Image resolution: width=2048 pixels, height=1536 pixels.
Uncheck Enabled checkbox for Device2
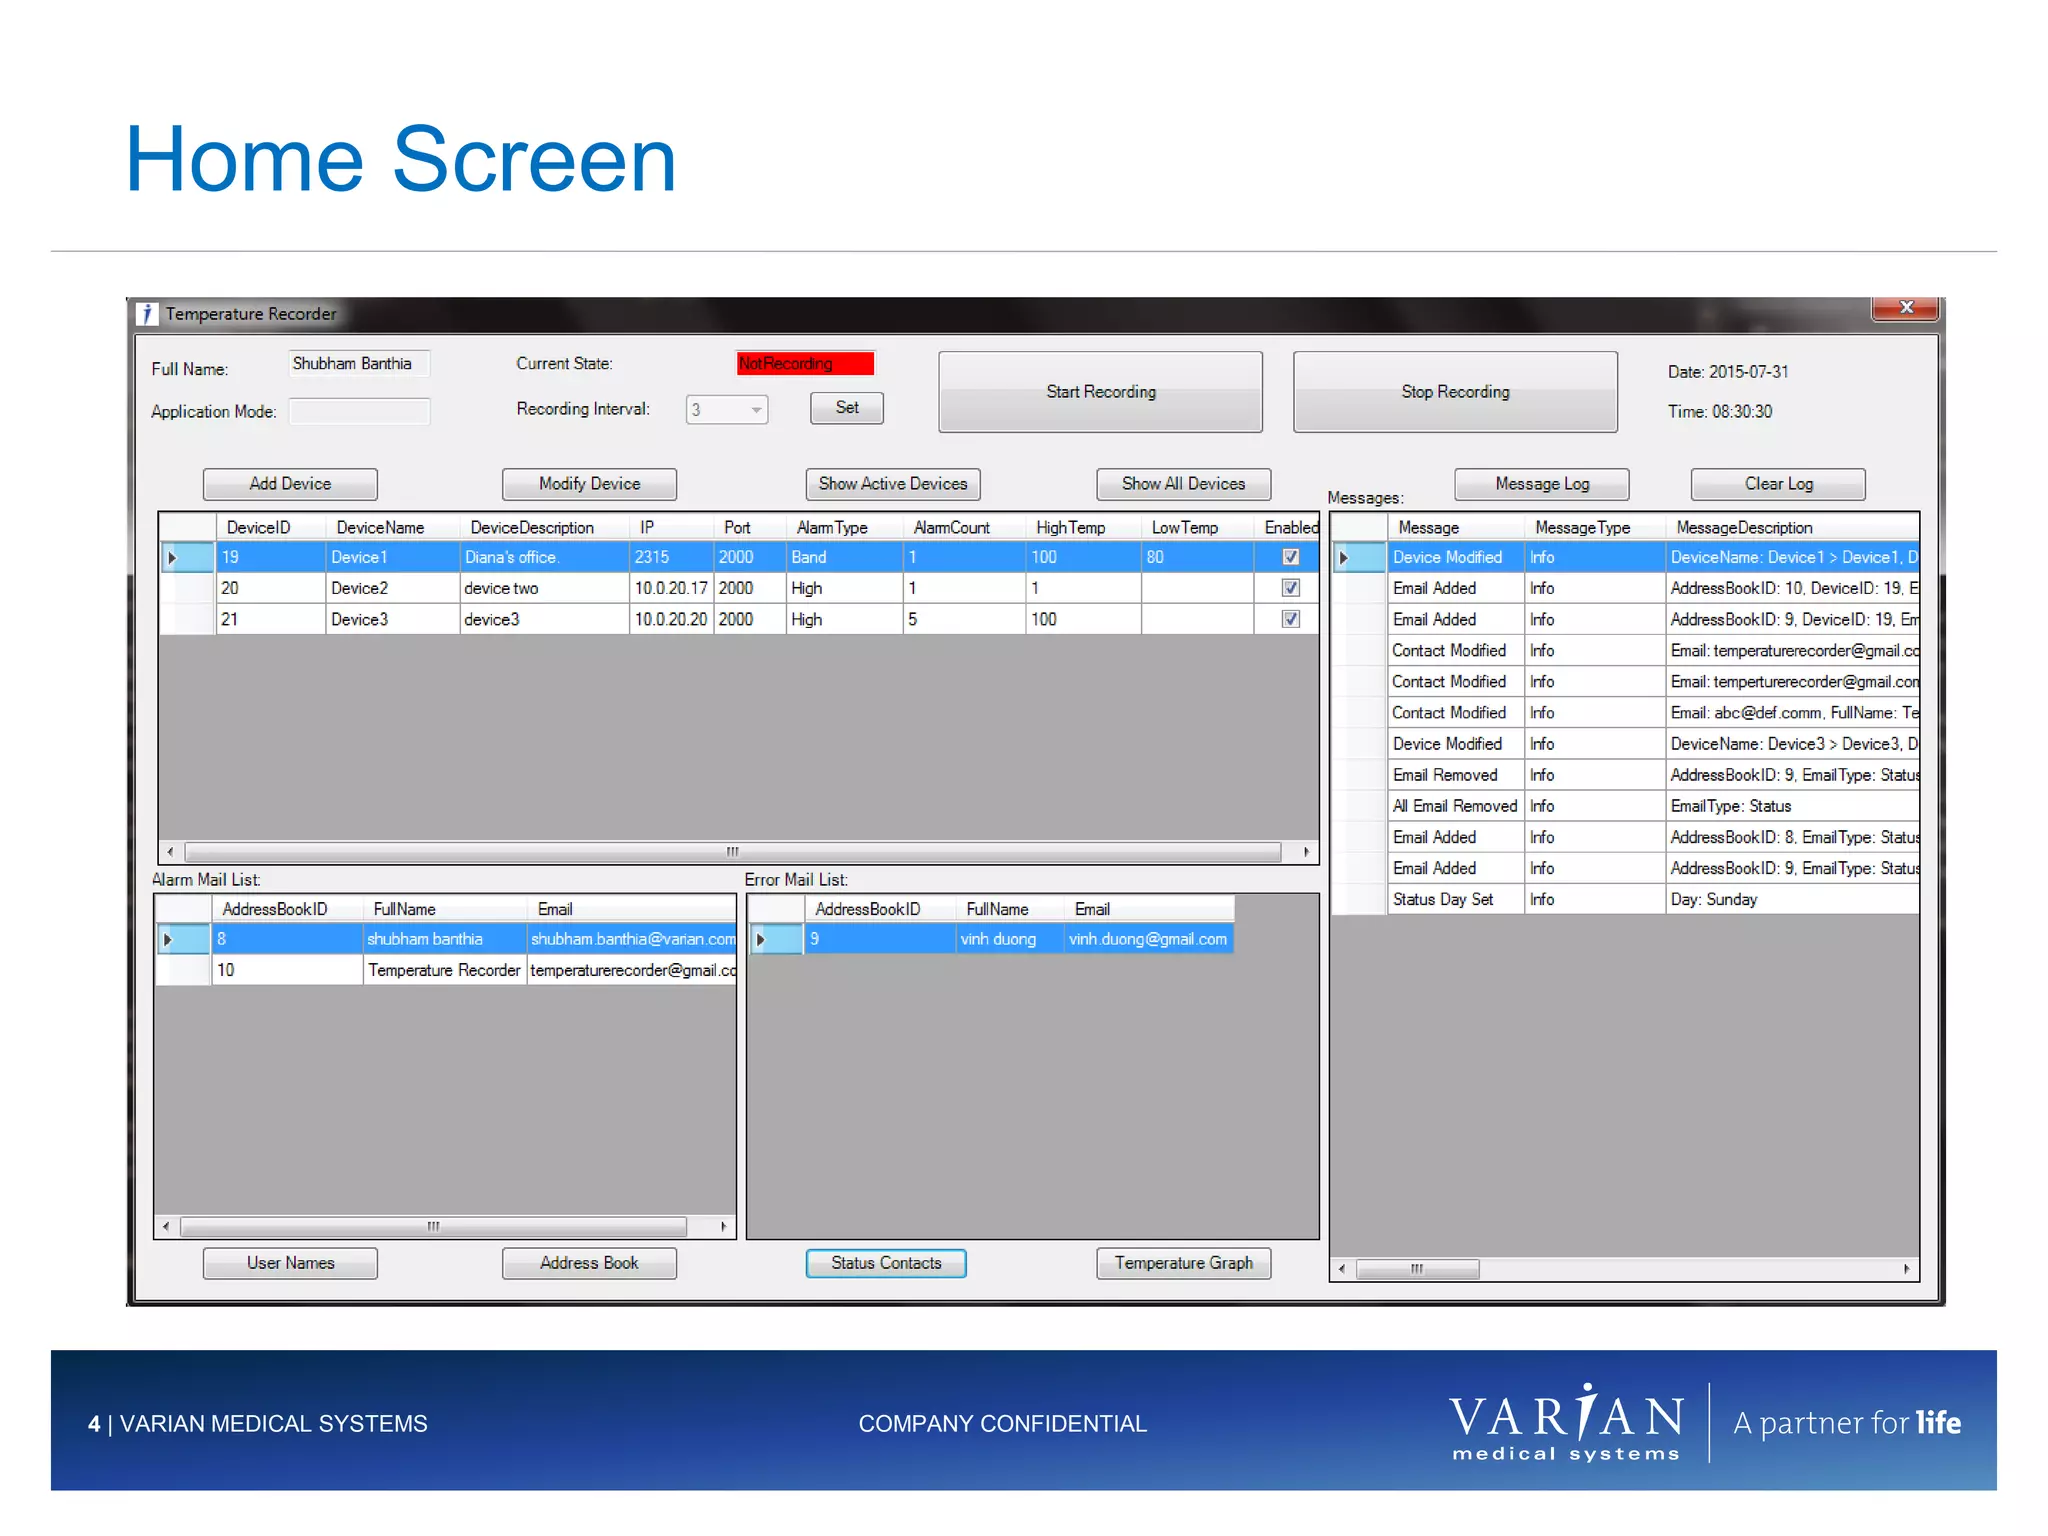tap(1291, 588)
